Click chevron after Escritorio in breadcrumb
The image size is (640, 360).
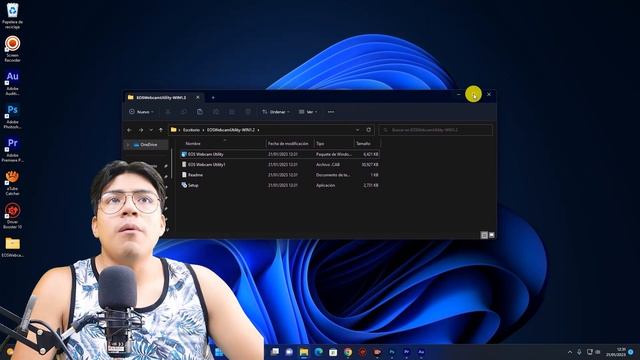tap(203, 130)
